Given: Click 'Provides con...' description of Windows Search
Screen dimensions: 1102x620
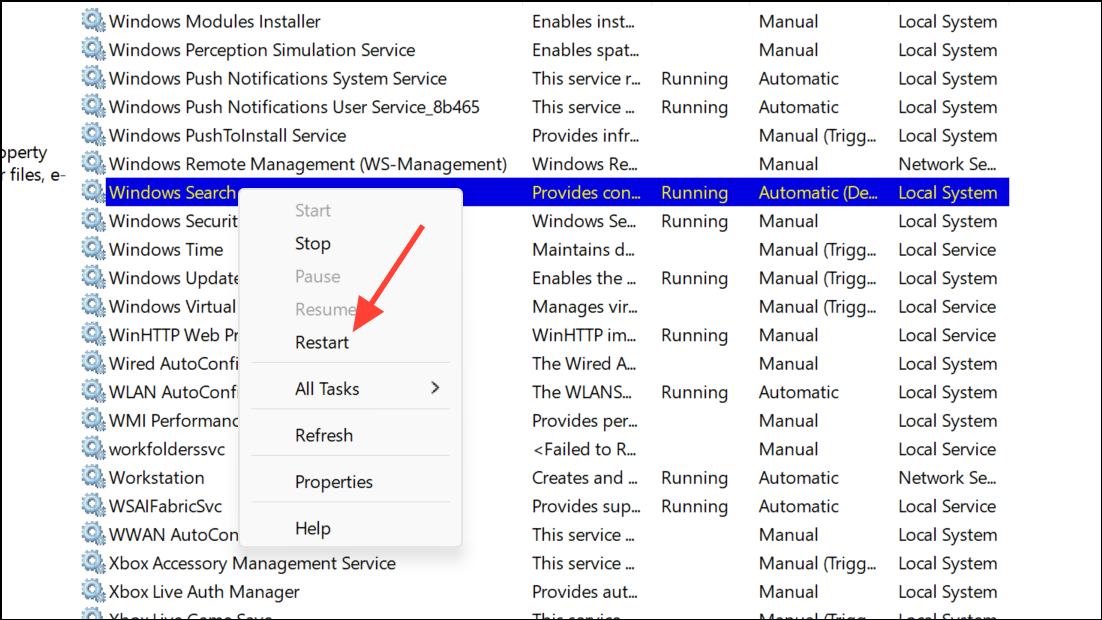Looking at the screenshot, I should 586,193.
